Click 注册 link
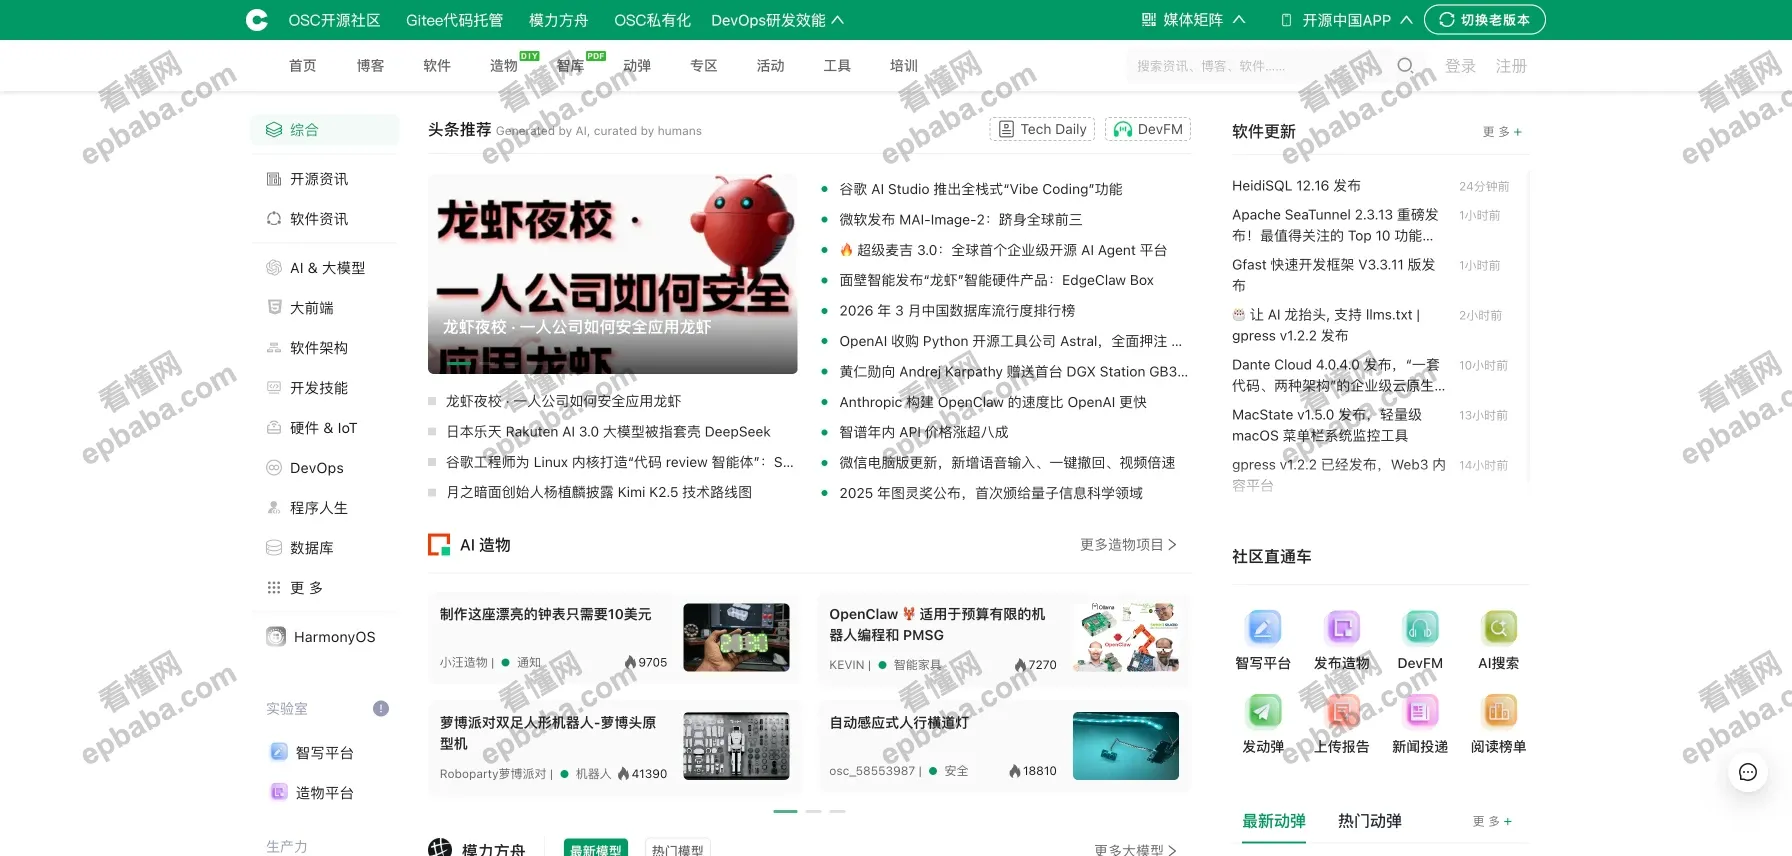 point(1511,66)
